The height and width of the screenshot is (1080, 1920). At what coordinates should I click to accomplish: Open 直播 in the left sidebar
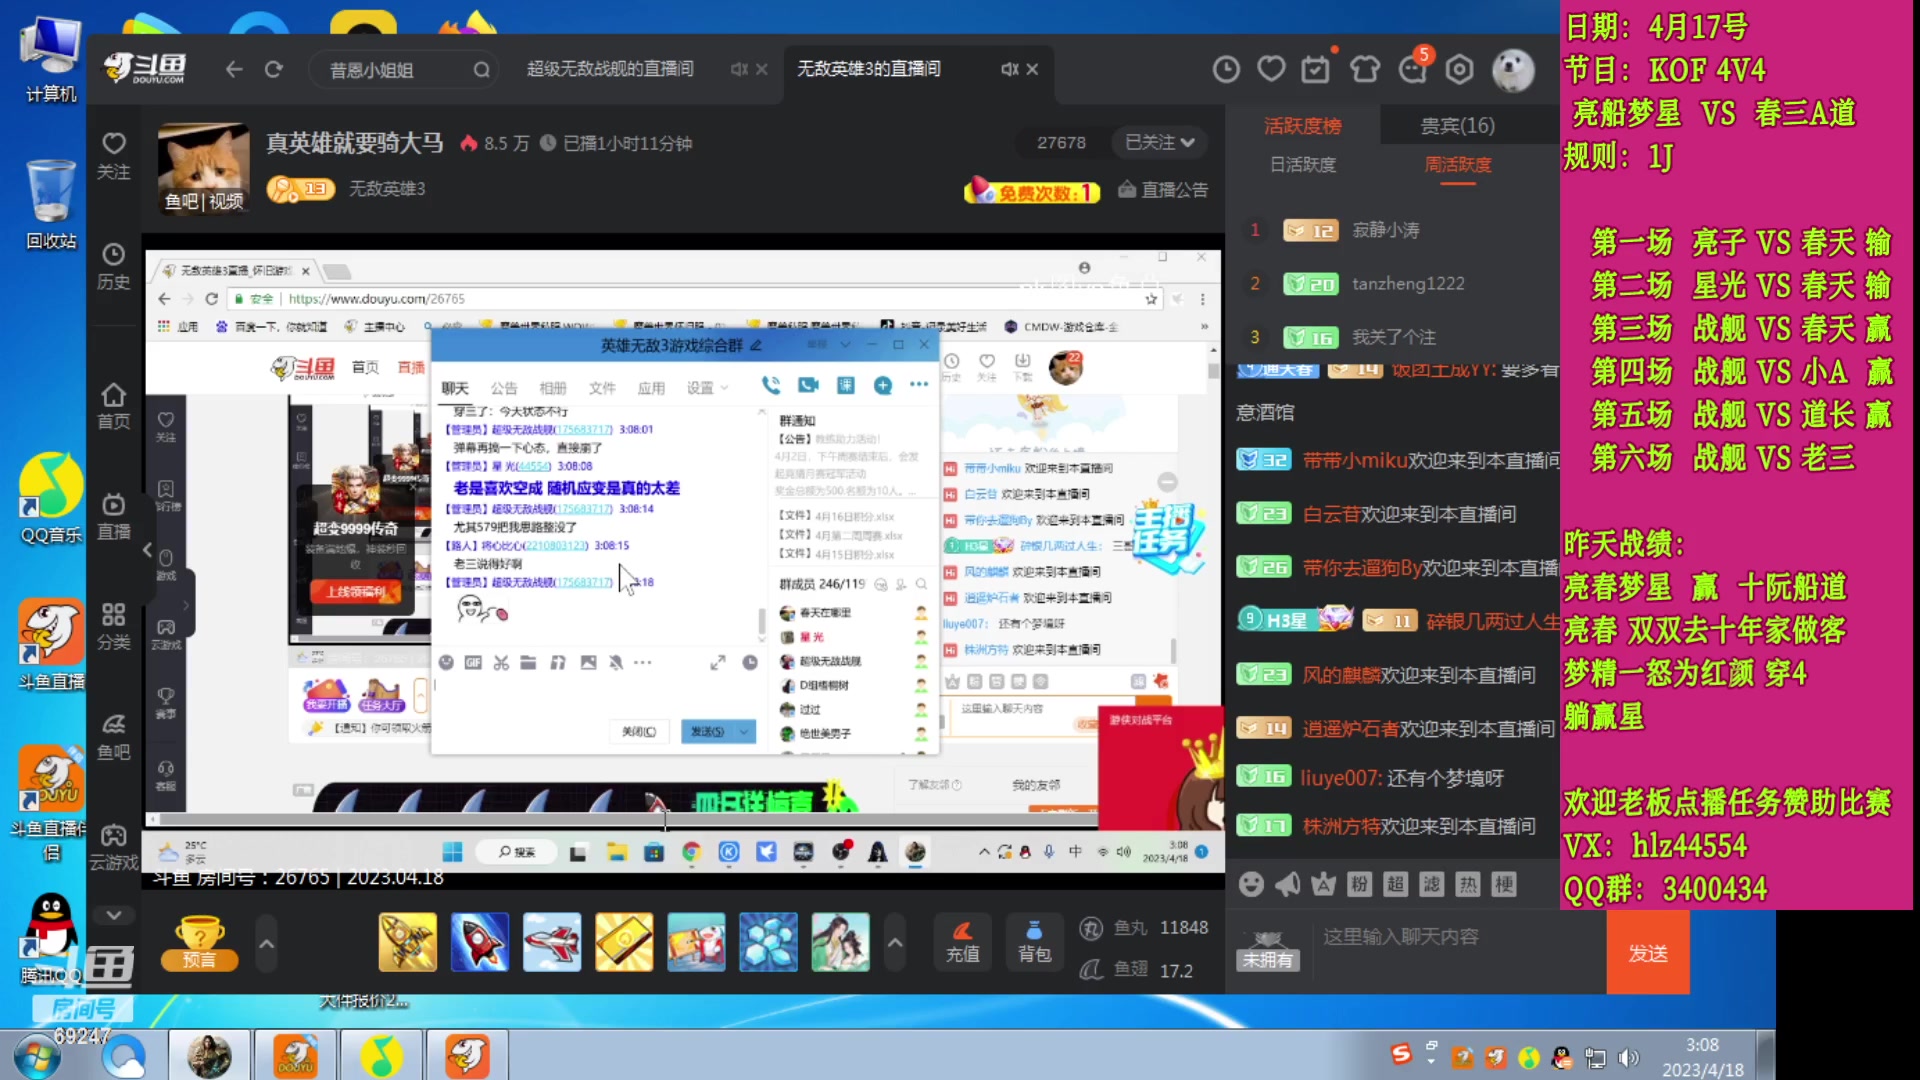tap(114, 517)
